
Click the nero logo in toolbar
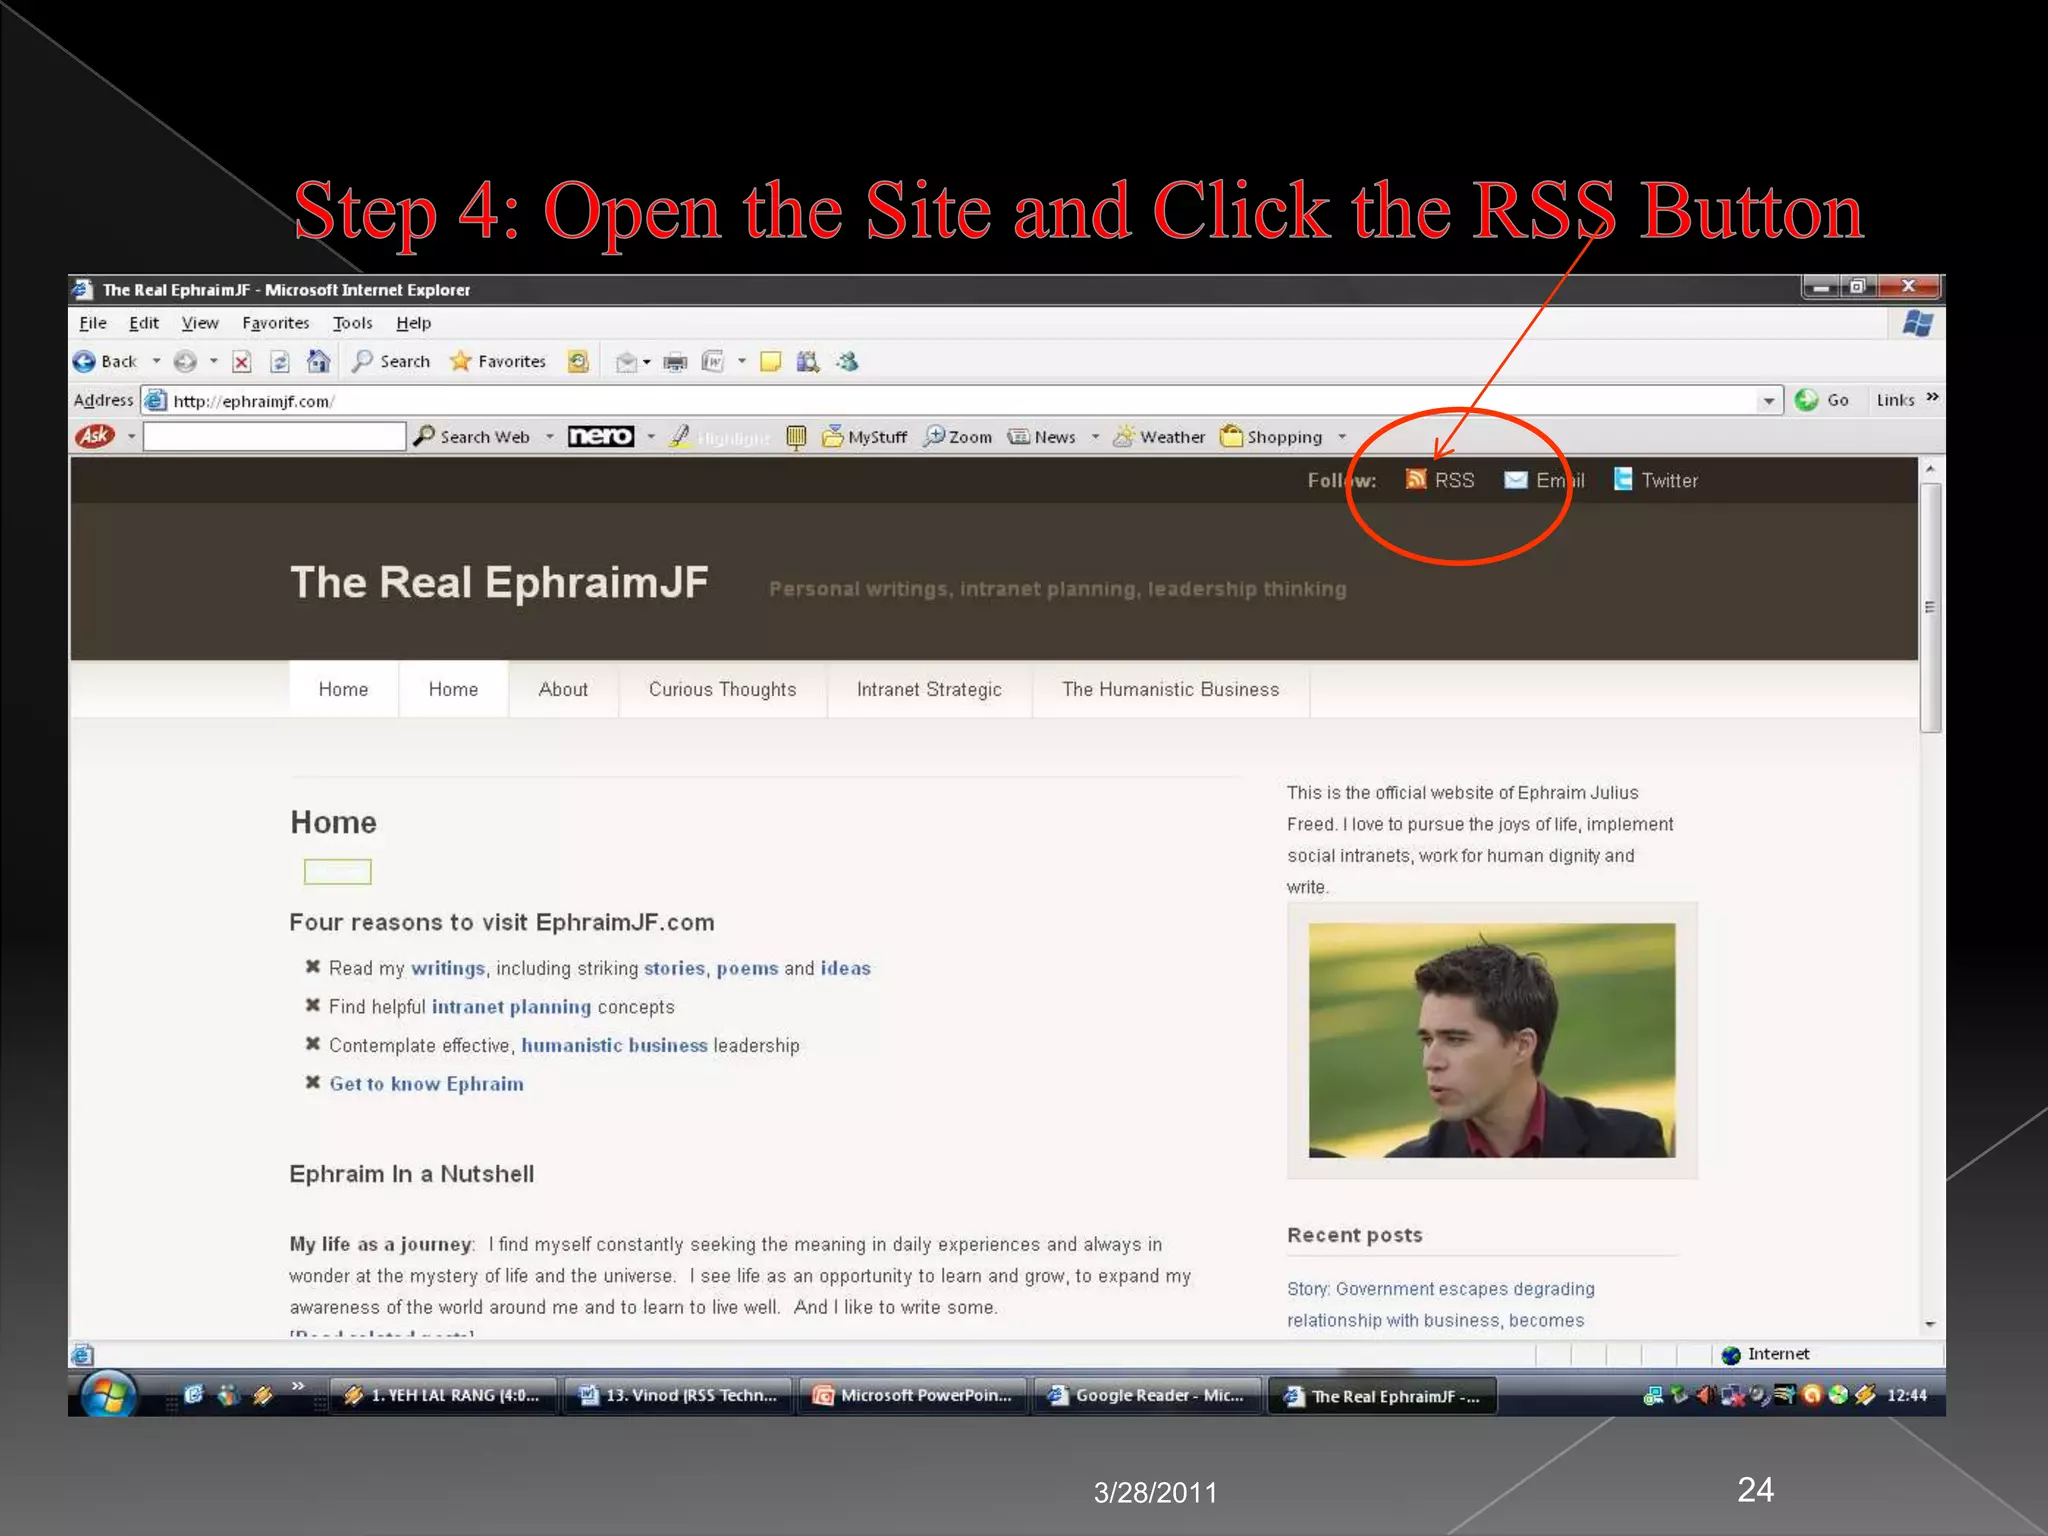coord(601,436)
